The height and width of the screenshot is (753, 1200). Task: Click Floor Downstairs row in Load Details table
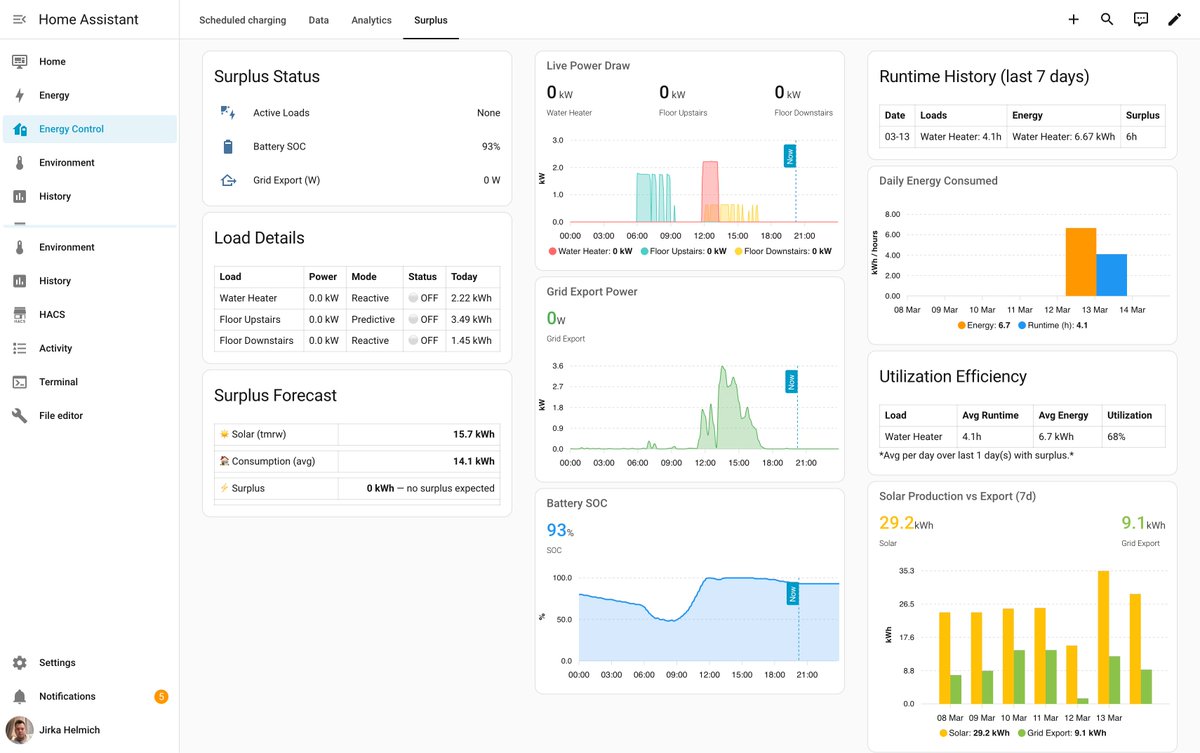pyautogui.click(x=357, y=340)
